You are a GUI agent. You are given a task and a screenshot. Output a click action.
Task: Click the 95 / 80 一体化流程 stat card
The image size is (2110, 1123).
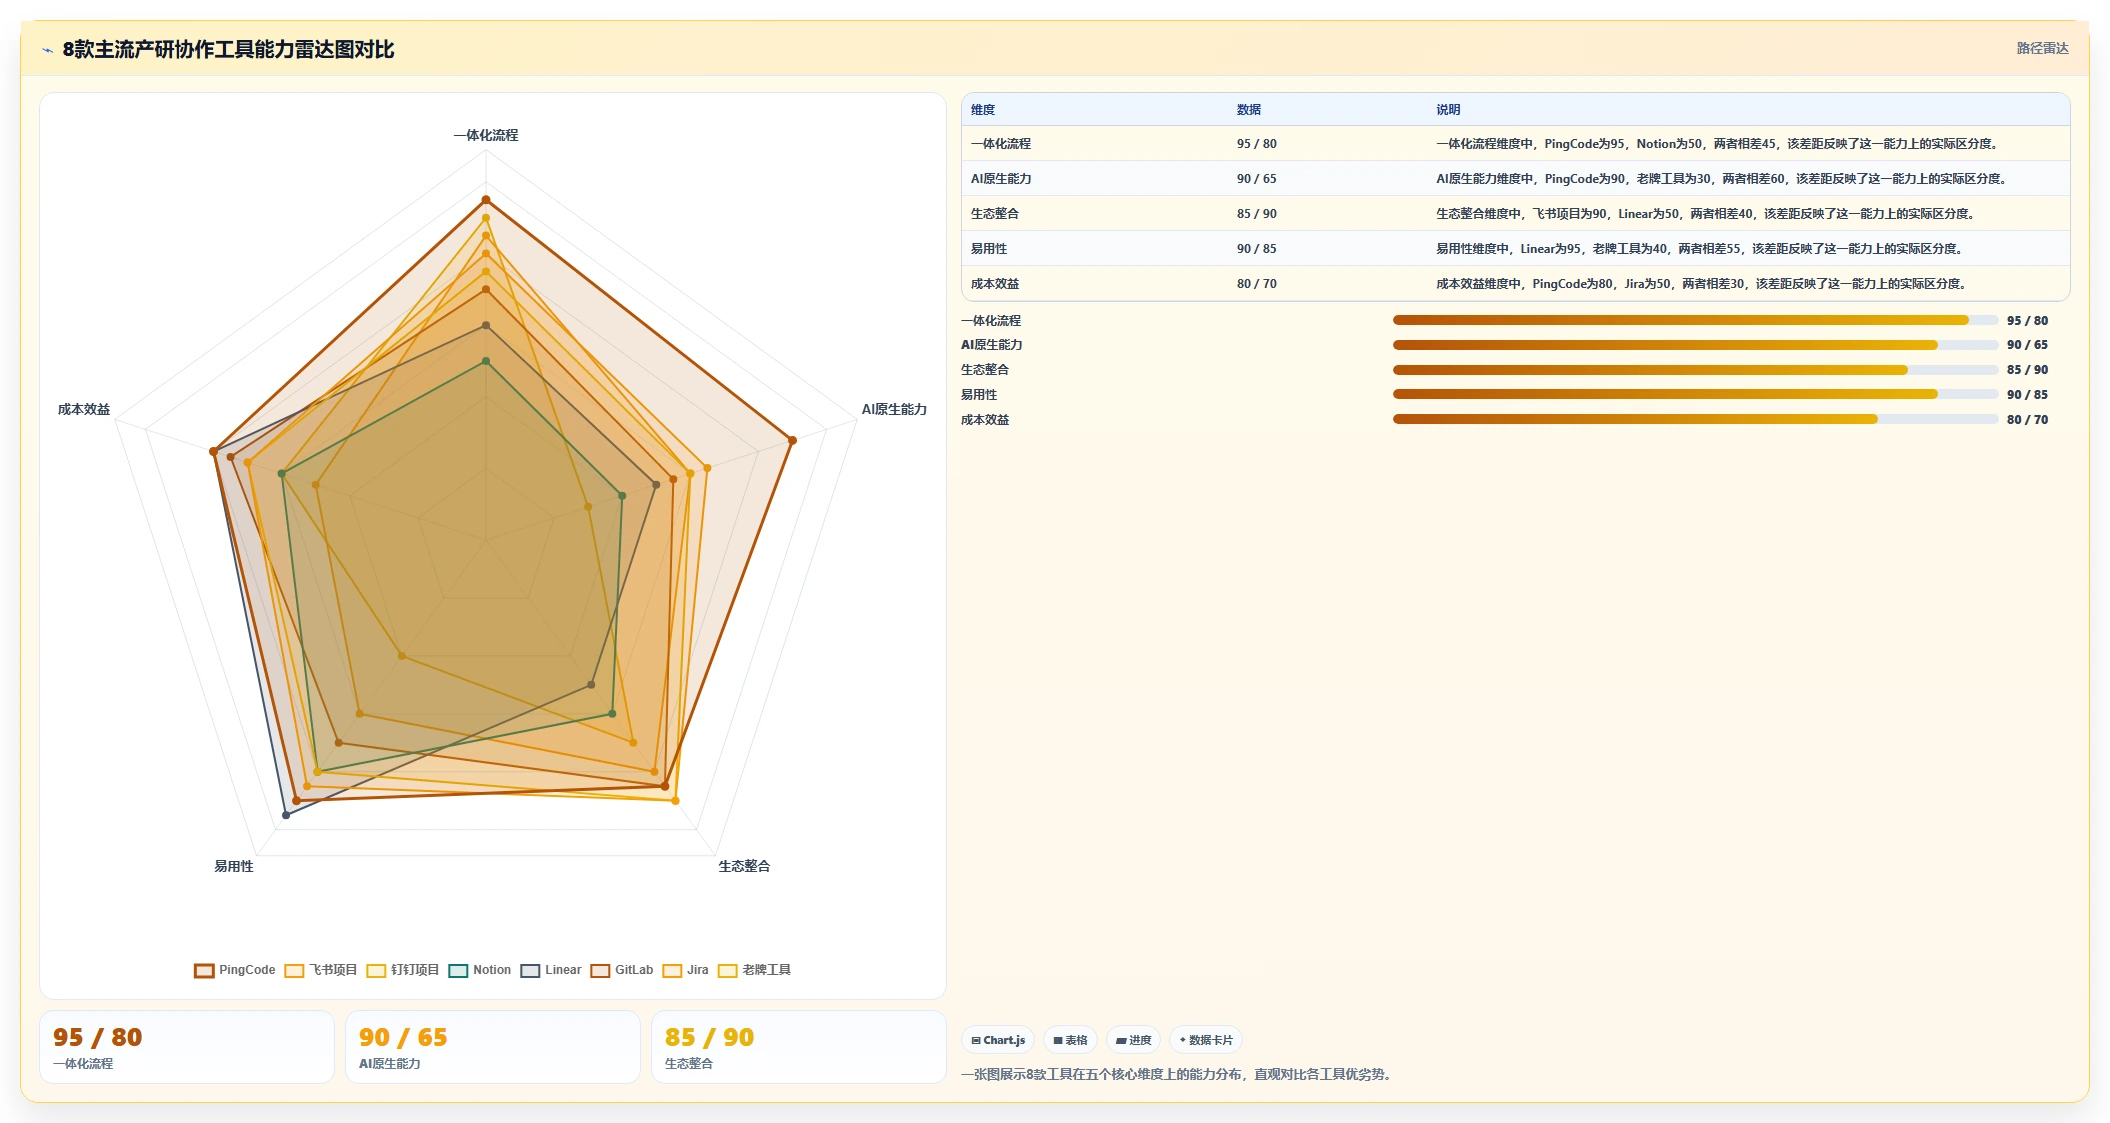[187, 1047]
